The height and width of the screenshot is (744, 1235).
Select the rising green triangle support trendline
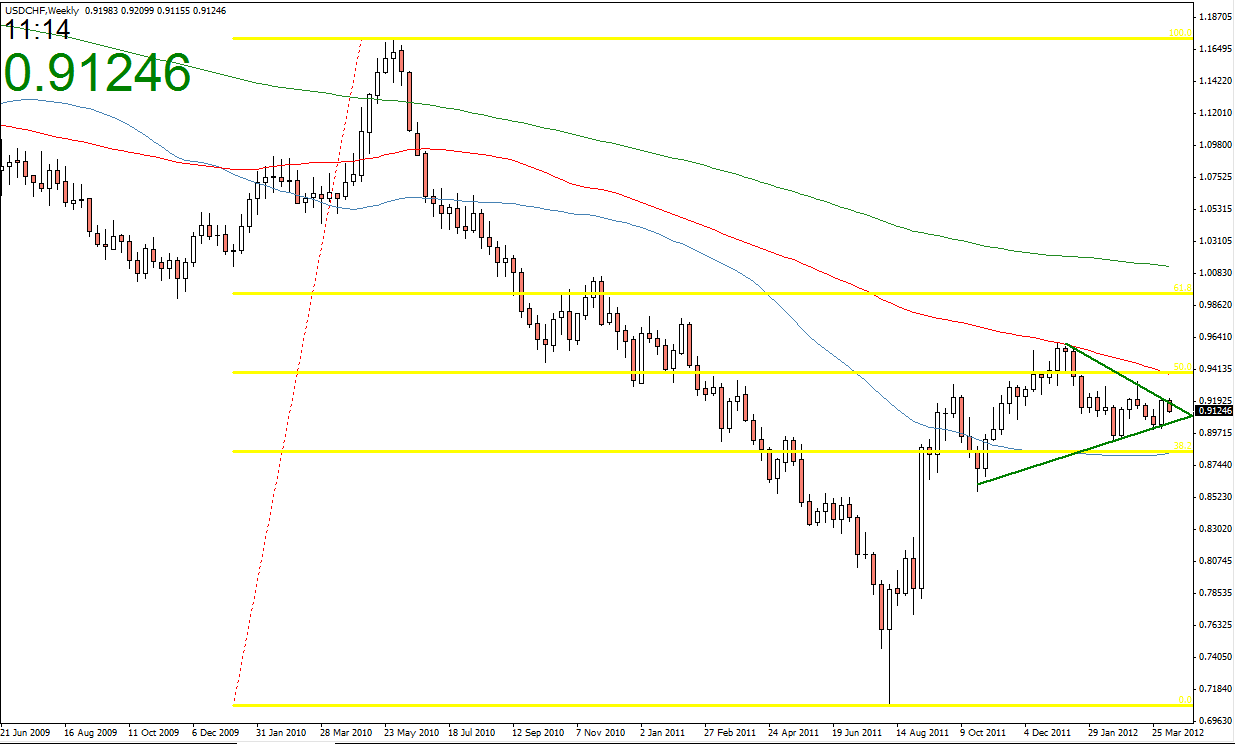click(1085, 449)
